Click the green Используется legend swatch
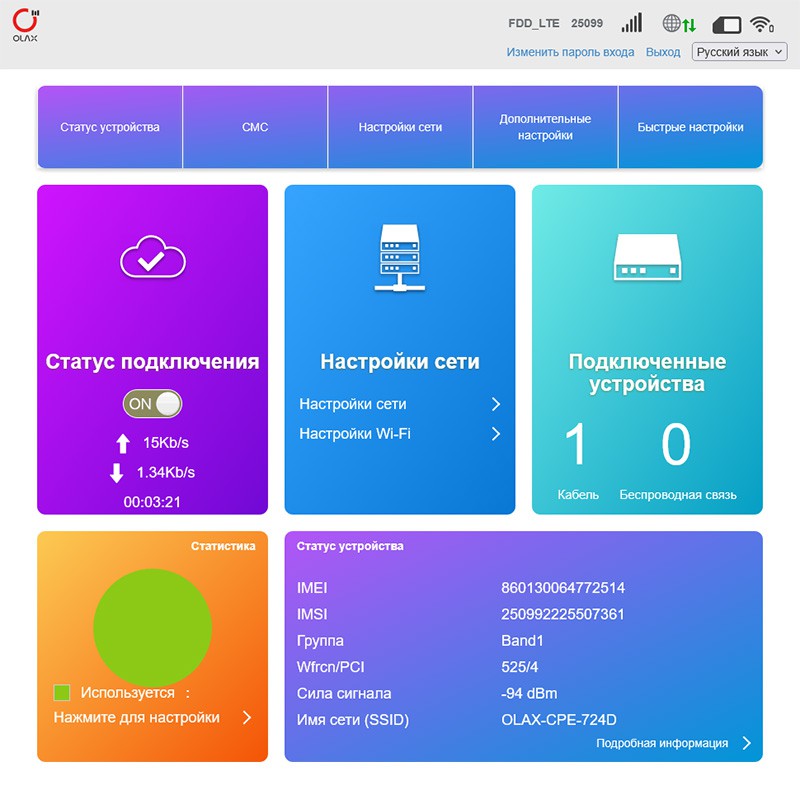Viewport: 800px width, 800px height. (x=62, y=692)
